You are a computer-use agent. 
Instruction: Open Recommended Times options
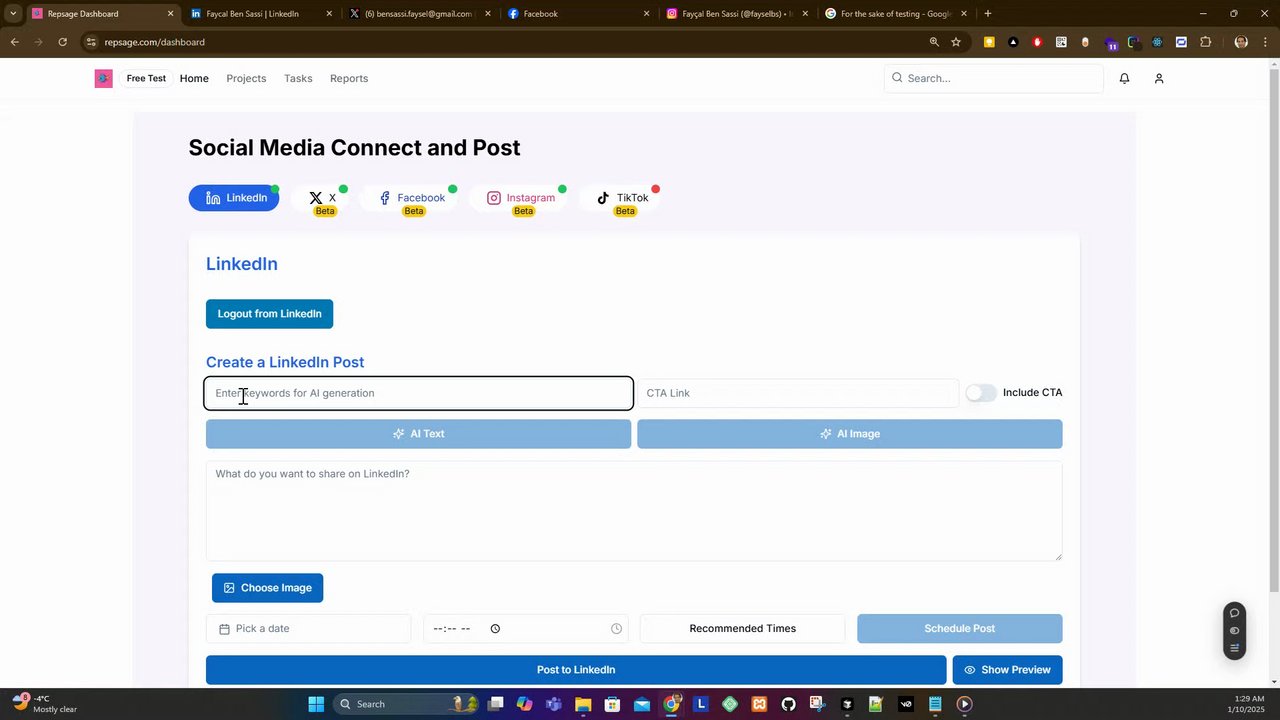pyautogui.click(x=742, y=629)
